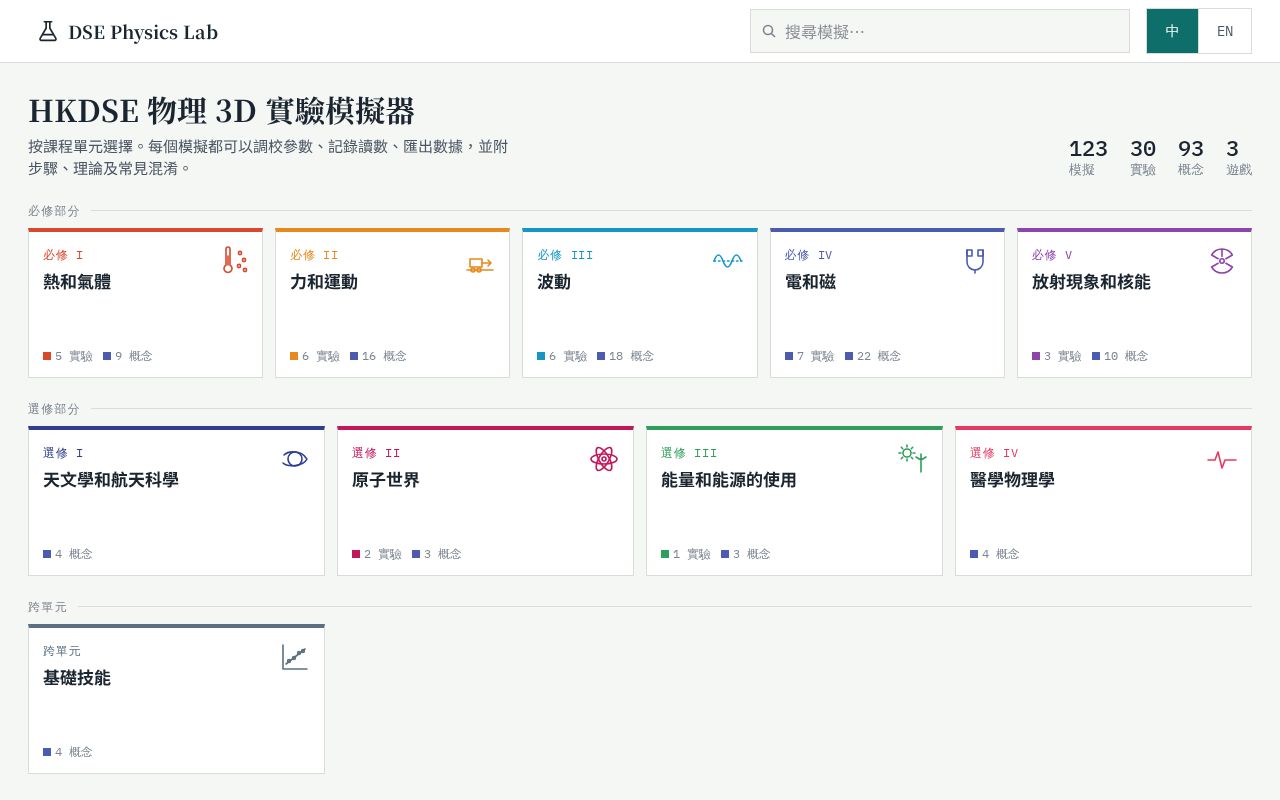Click 16 概念 count on 力和運動 card

pyautogui.click(x=378, y=356)
